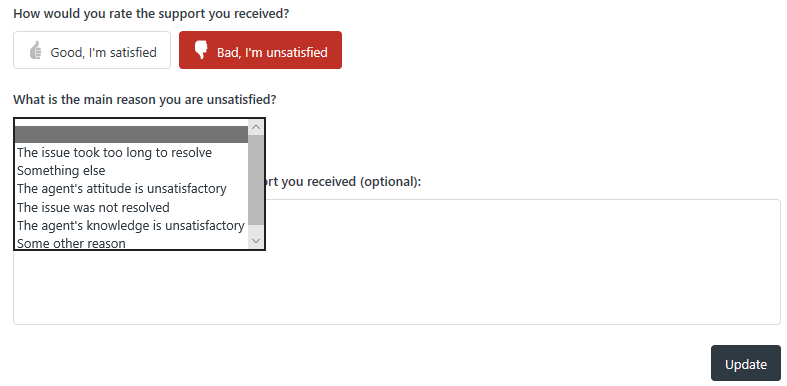Click the scrollbar track below the thumb
Viewport: 787px width, 386px height.
256,229
